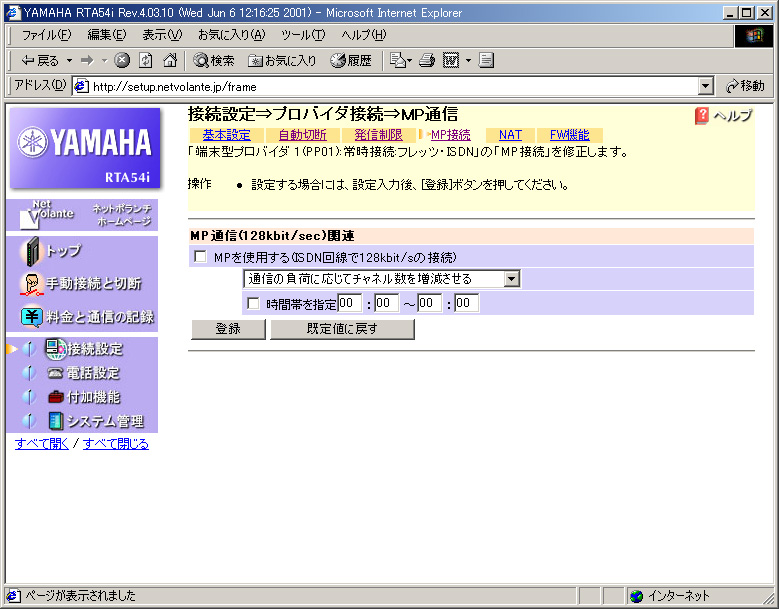779x609 pixels.
Task: Go to the Home page icon
Action: (170, 60)
